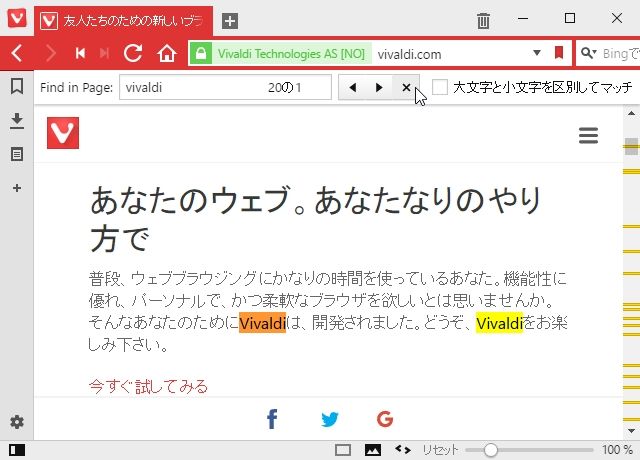The image size is (640, 460).
Task: Bookmark this page with red bookmark icon
Action: click(x=559, y=53)
